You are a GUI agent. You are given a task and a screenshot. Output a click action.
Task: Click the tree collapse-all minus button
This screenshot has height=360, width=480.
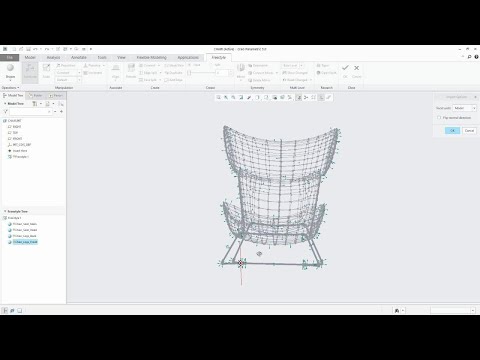tap(55, 111)
